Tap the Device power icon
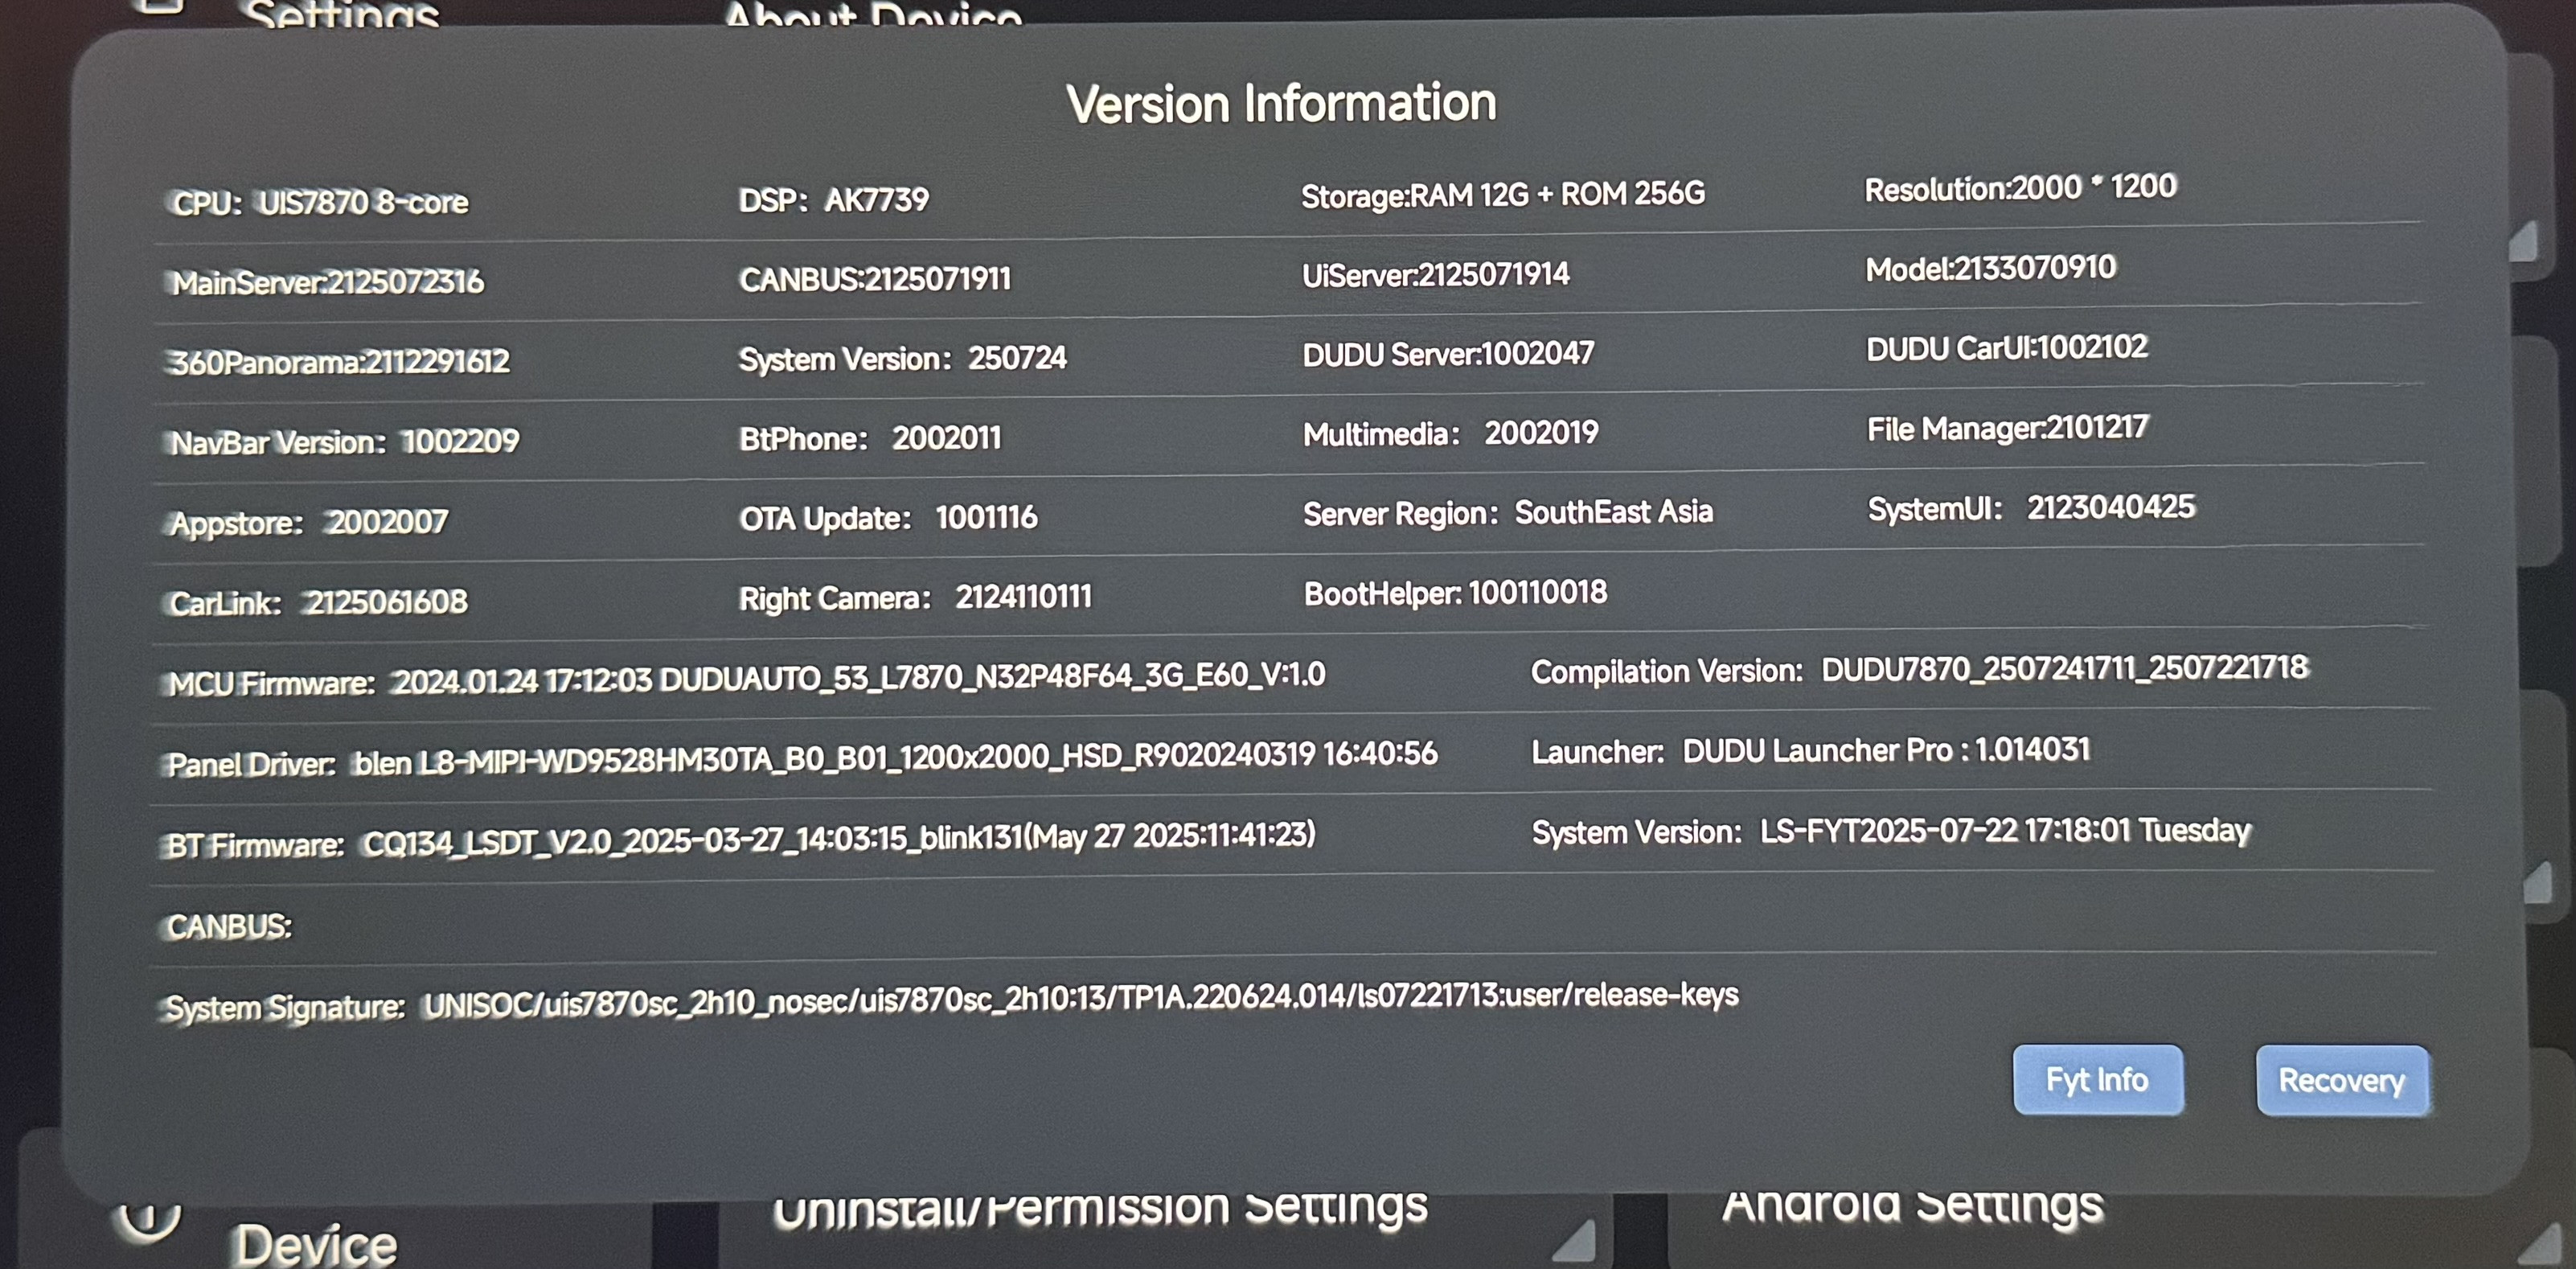Image resolution: width=2576 pixels, height=1269 pixels. click(x=148, y=1220)
